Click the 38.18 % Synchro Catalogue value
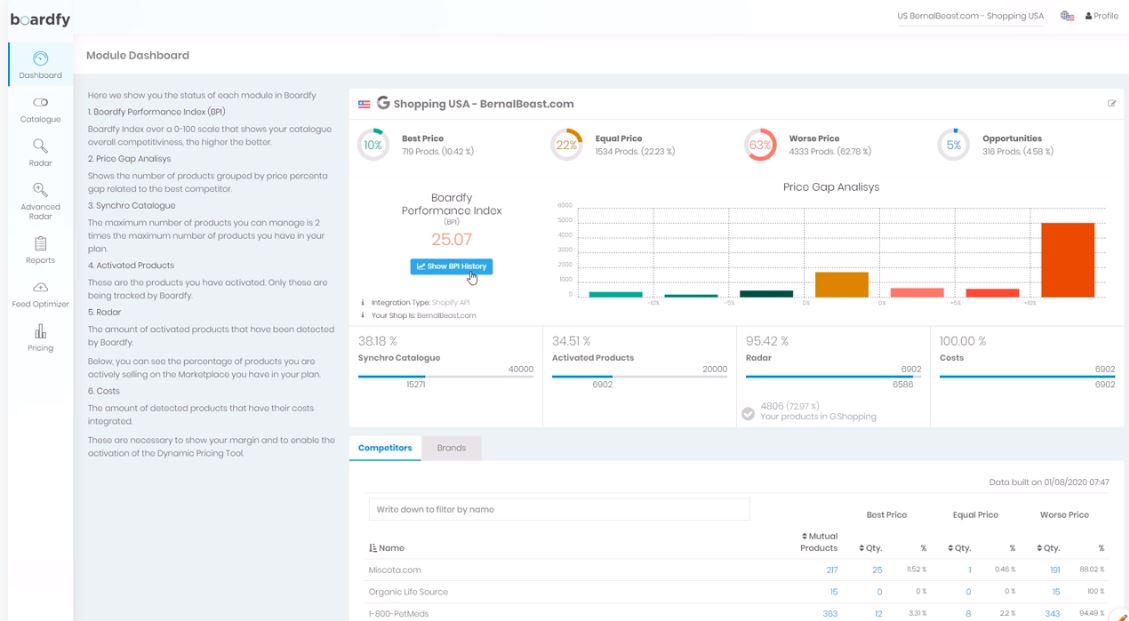 [x=377, y=341]
